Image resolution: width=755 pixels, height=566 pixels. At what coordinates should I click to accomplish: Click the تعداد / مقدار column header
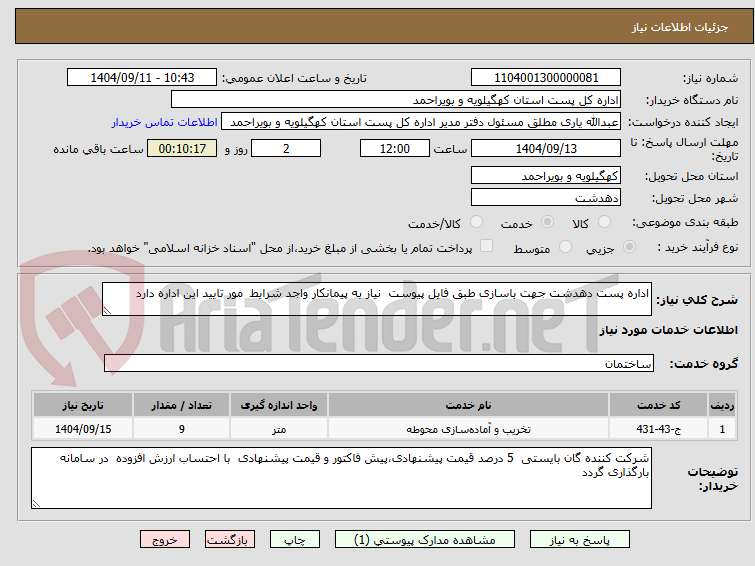tap(182, 405)
